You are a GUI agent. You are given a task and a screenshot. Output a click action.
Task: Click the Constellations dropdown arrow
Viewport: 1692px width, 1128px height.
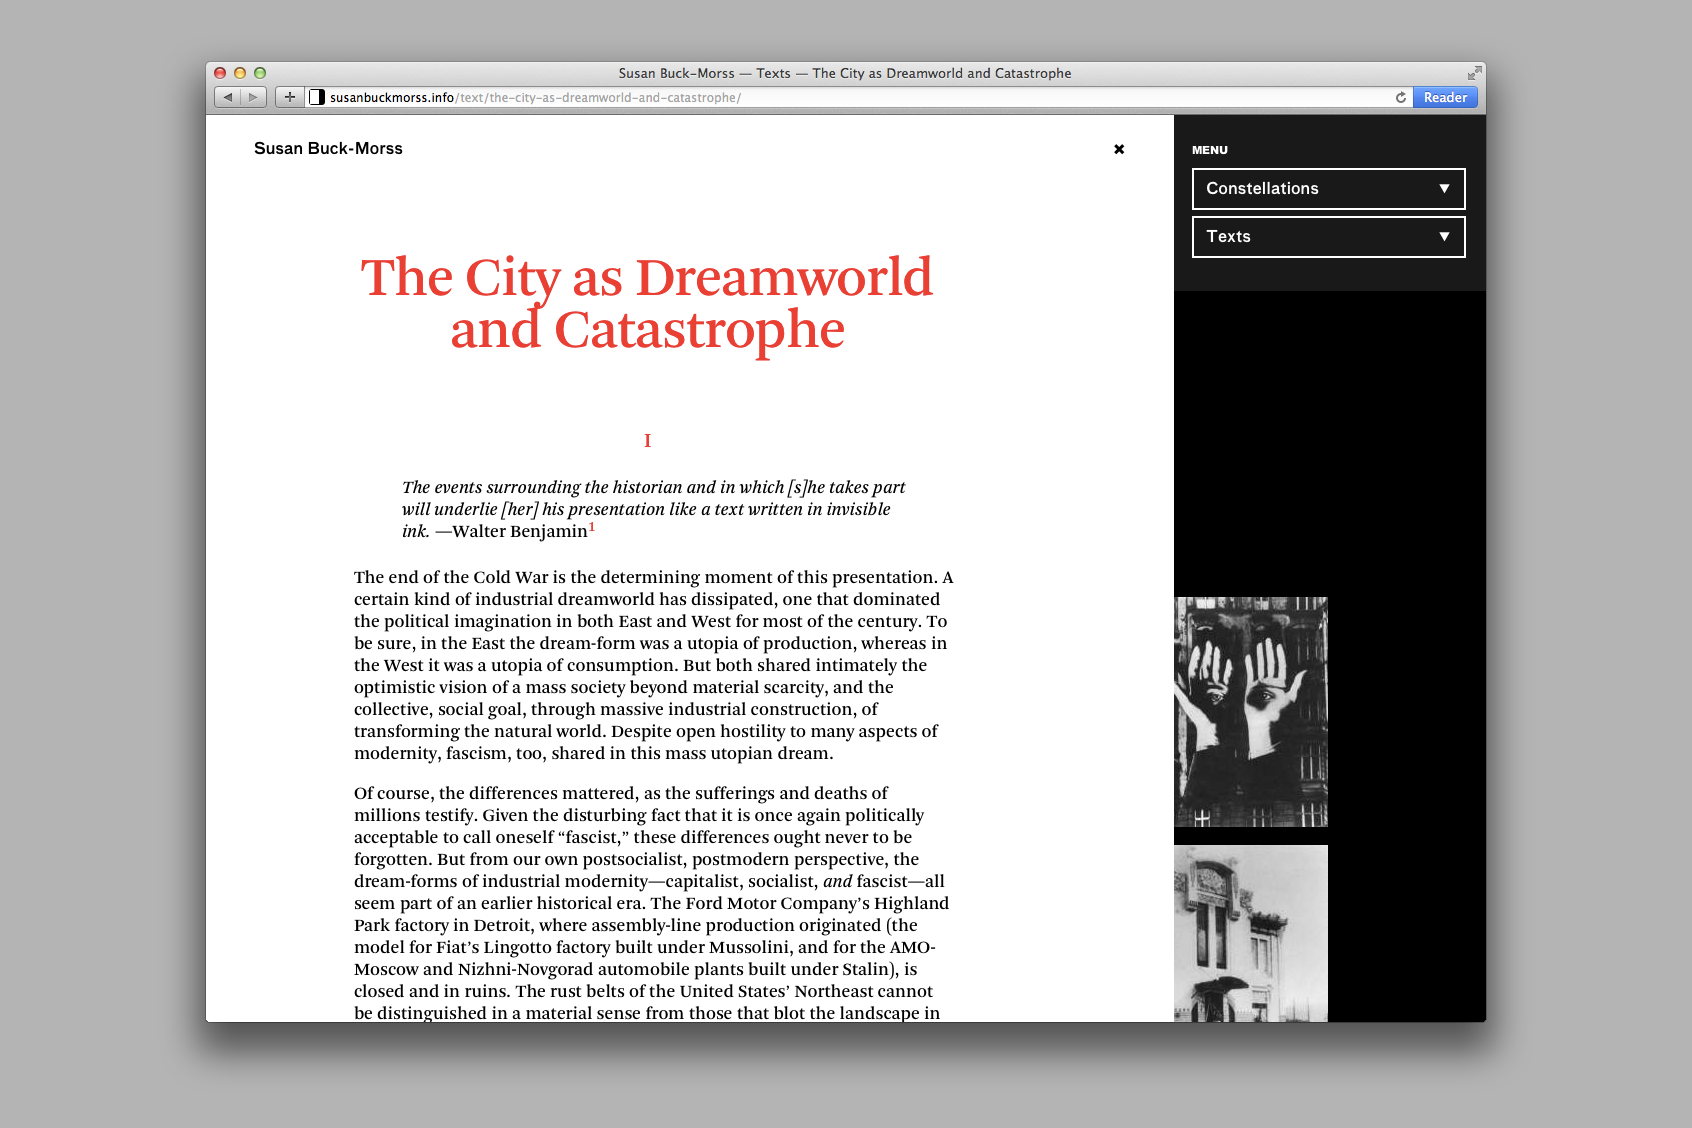point(1444,189)
